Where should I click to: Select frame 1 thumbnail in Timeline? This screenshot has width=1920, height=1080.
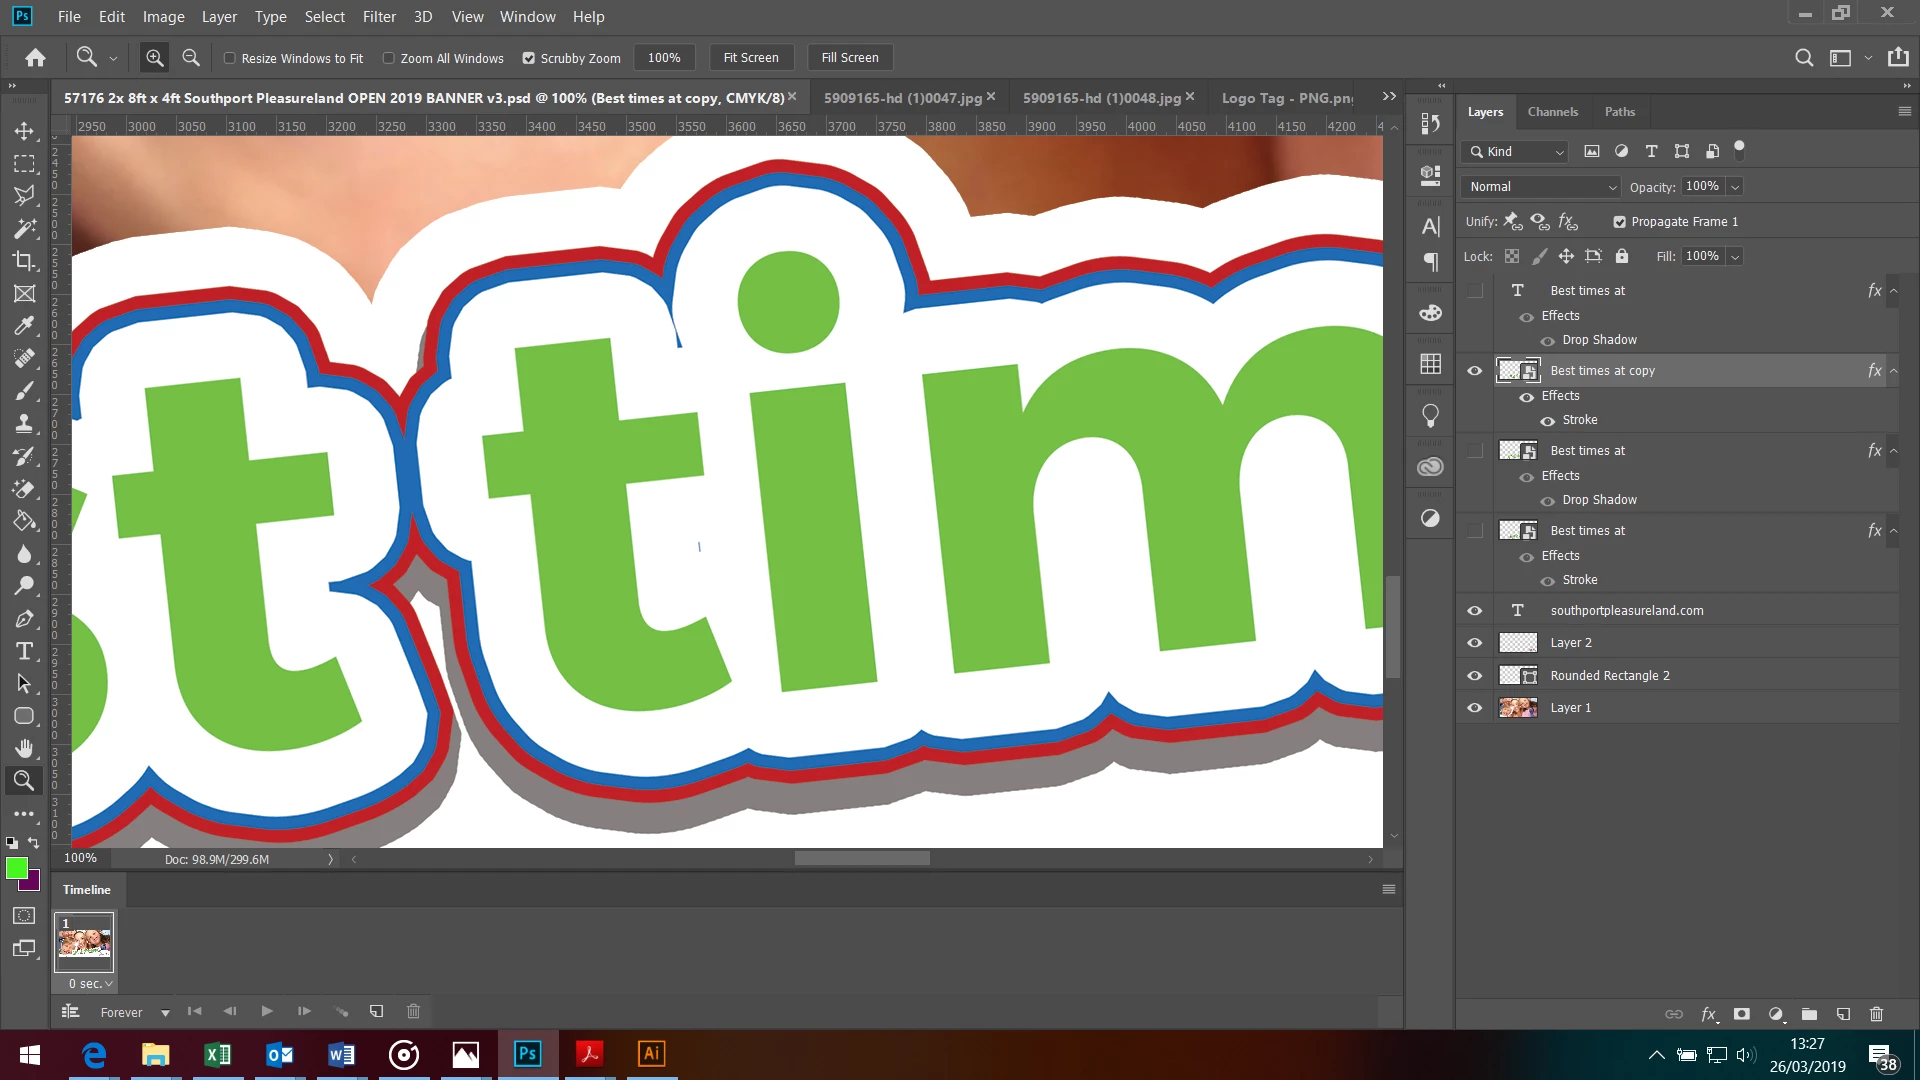tap(84, 942)
